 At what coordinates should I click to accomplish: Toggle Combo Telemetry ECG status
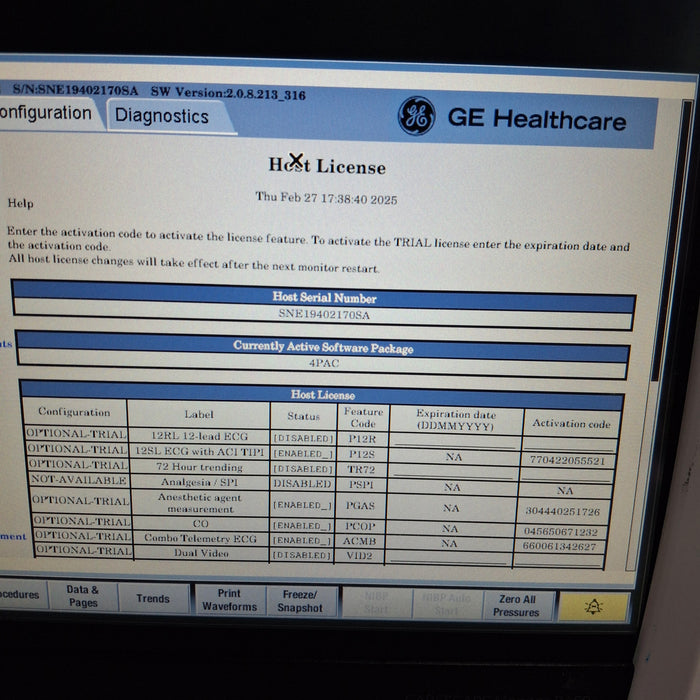pyautogui.click(x=302, y=541)
